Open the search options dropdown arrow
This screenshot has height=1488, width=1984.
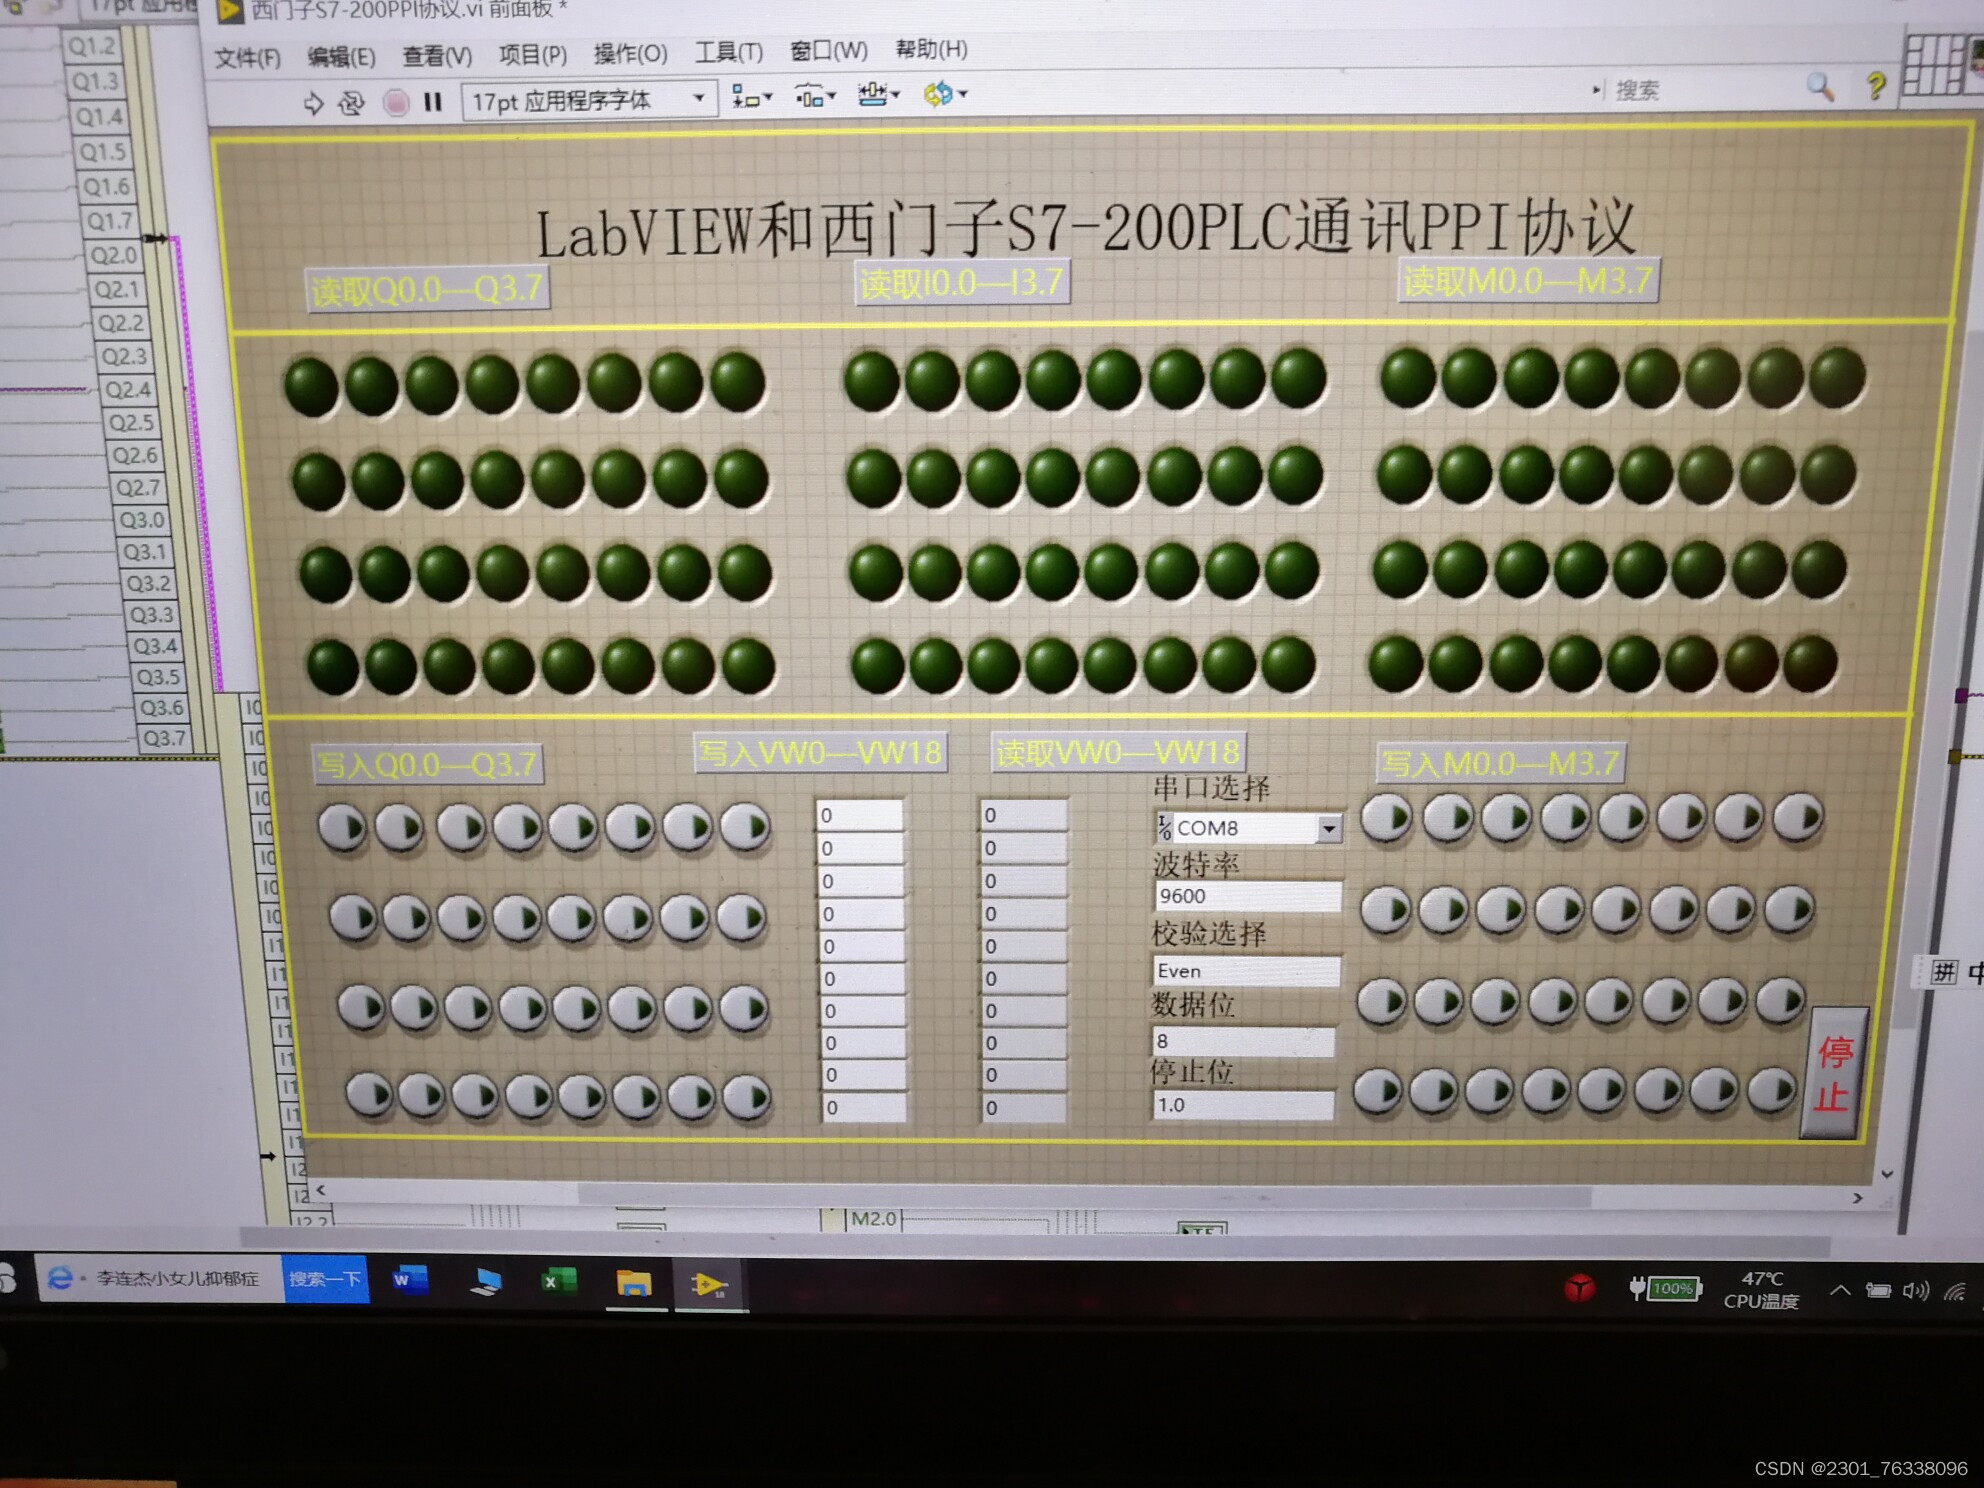[x=1596, y=90]
